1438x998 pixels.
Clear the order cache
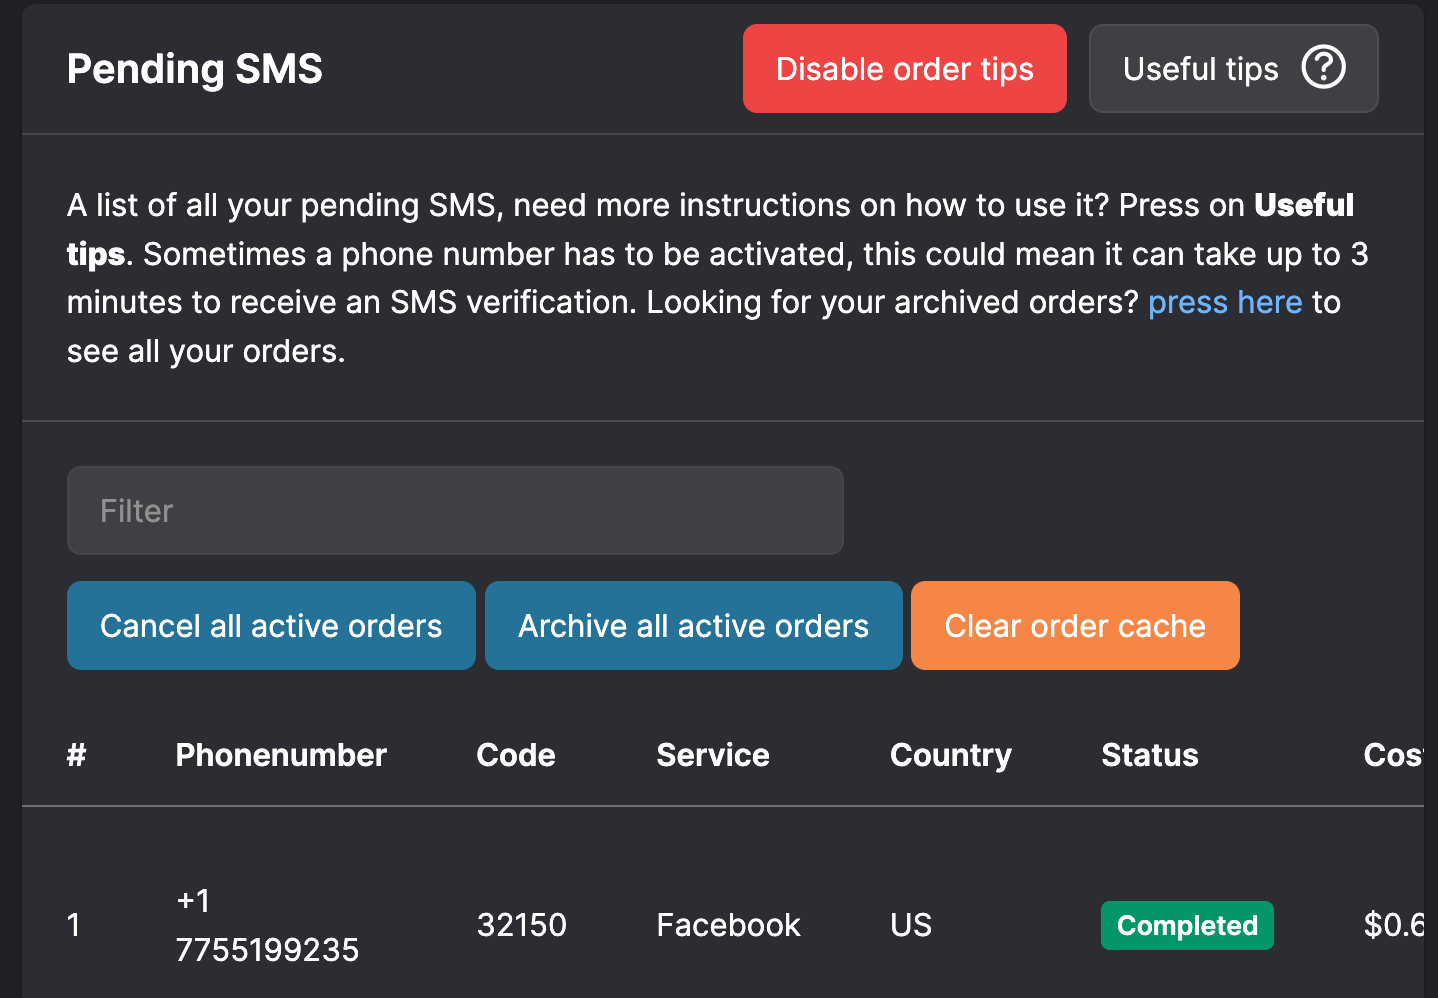(x=1075, y=626)
